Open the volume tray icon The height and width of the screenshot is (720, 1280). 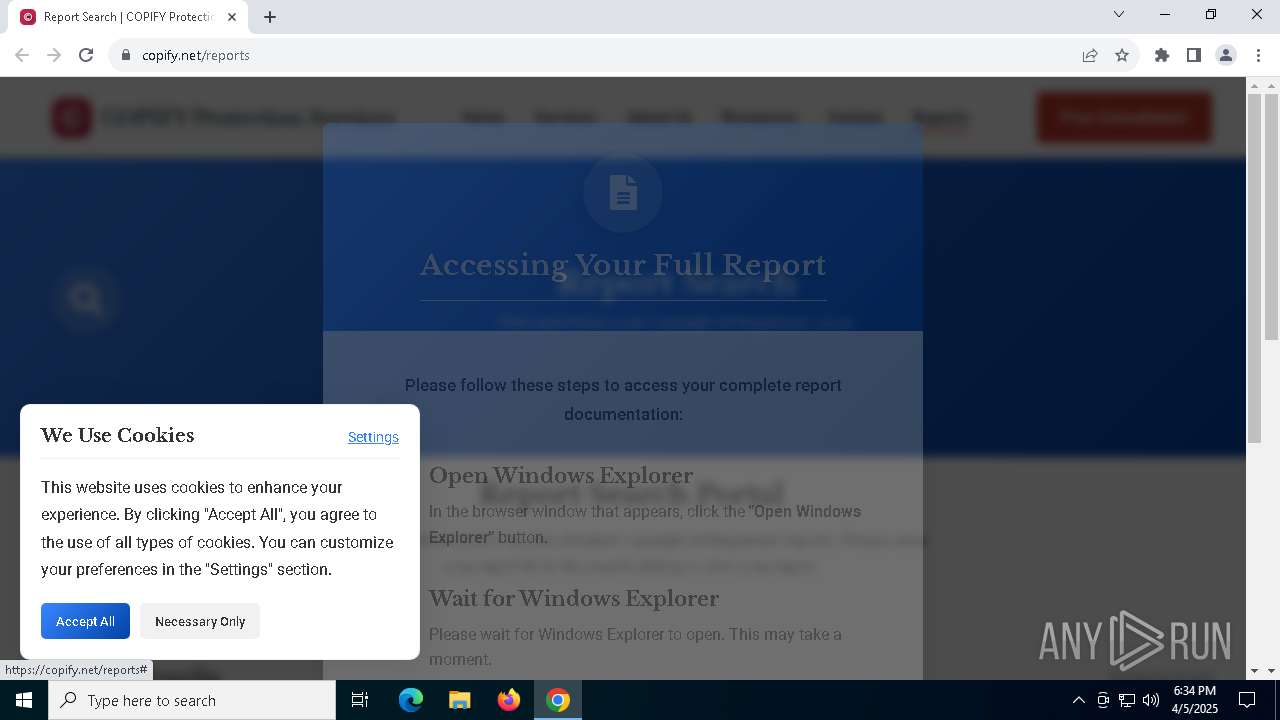point(1151,700)
